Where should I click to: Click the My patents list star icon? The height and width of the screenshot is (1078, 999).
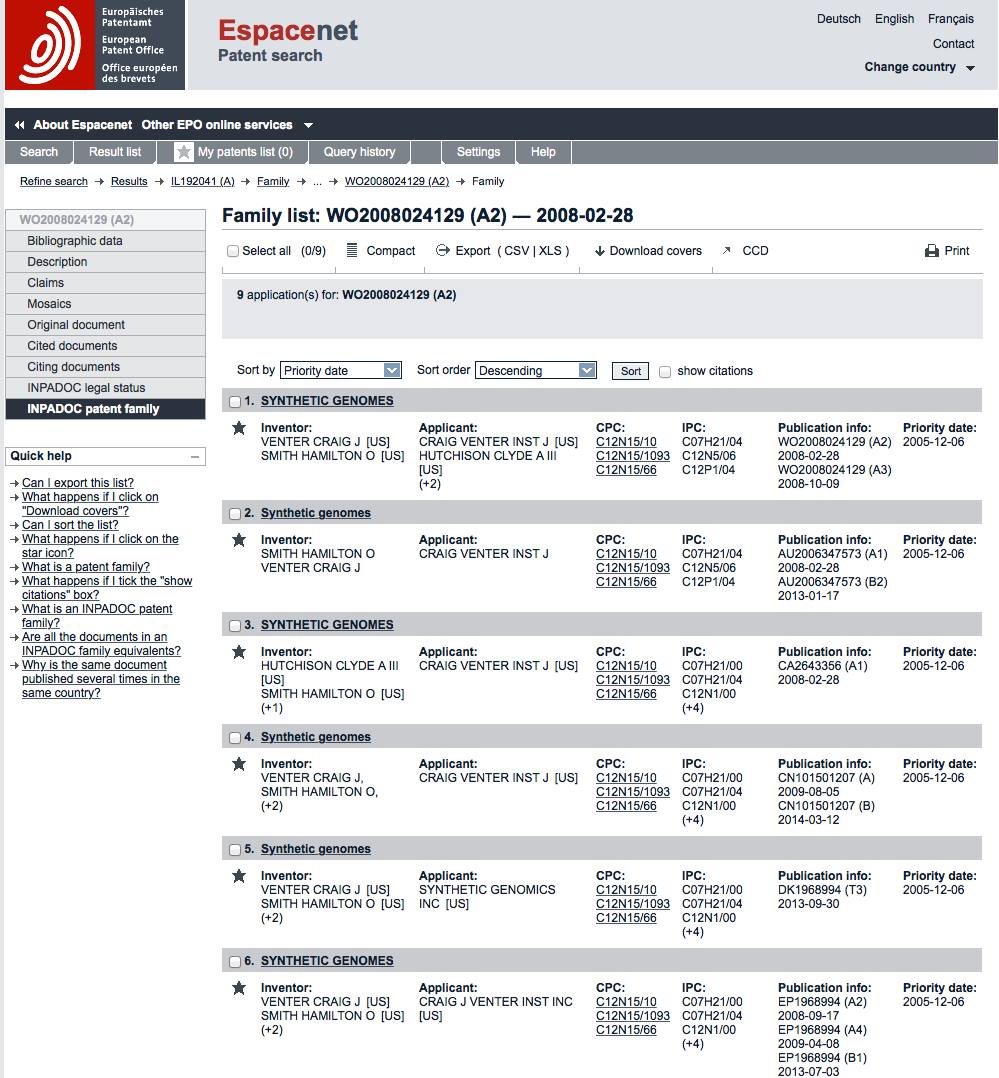[184, 152]
